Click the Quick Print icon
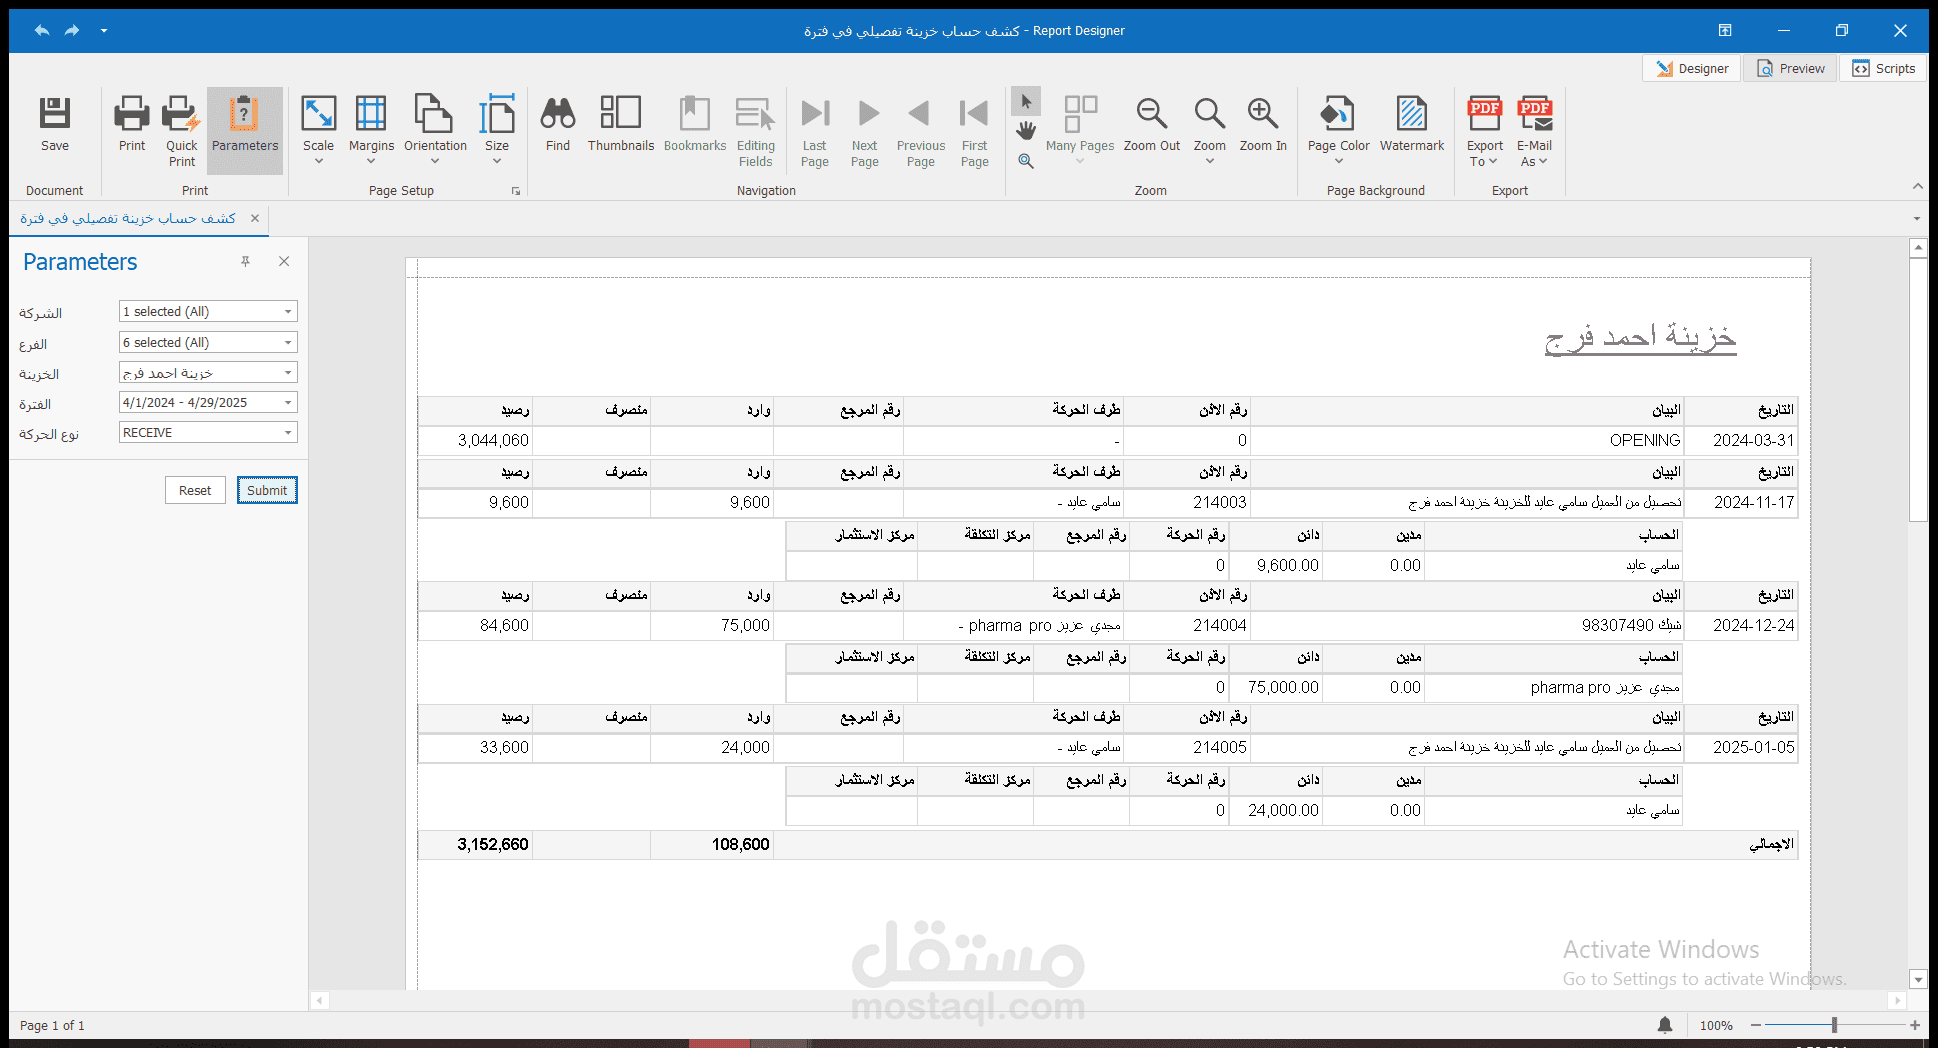1938x1048 pixels. (182, 130)
